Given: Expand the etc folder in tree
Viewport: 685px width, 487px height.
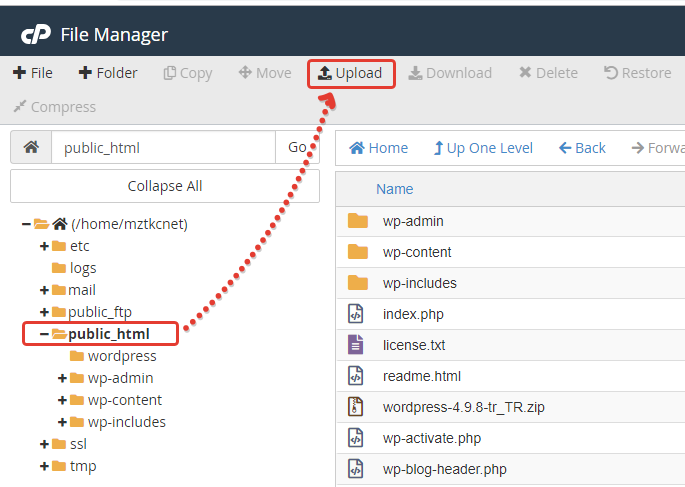Looking at the screenshot, I should (x=44, y=246).
